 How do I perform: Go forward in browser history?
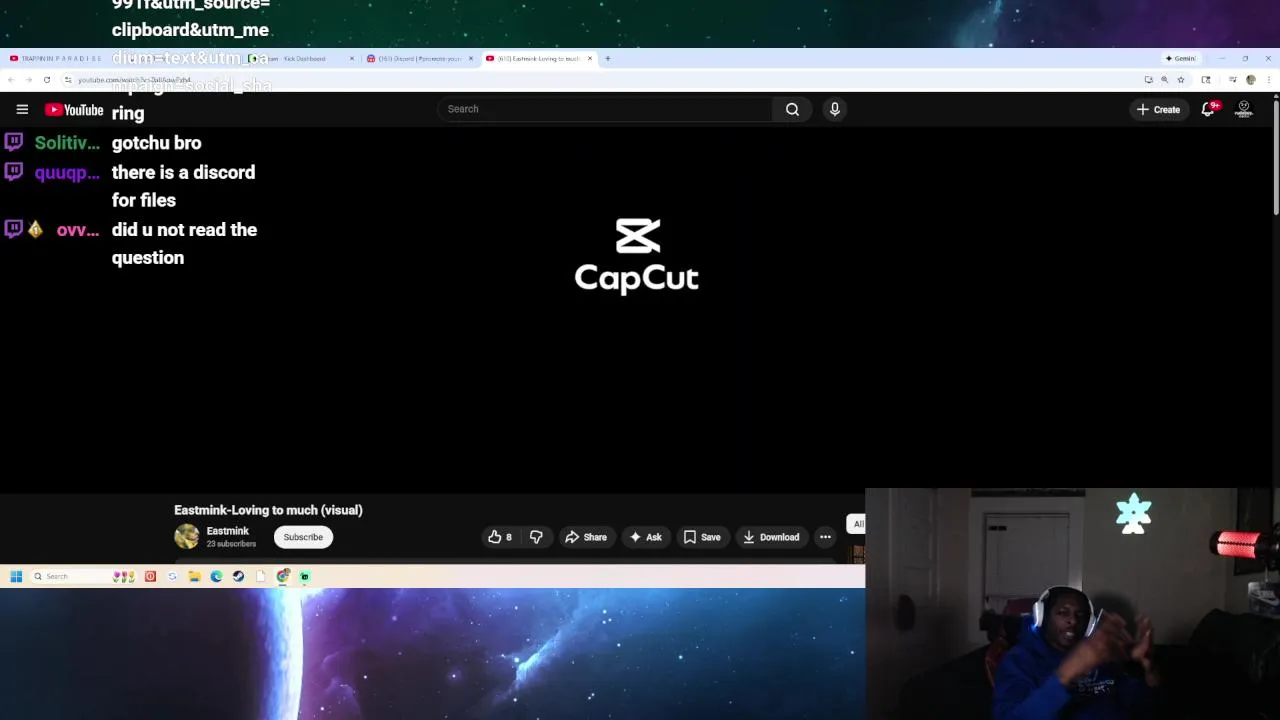28,80
